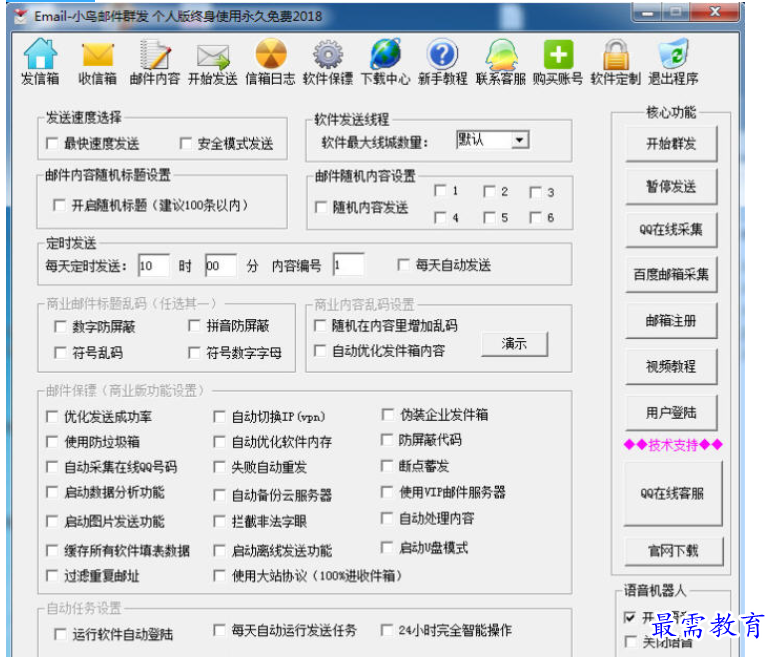
Task: Enable 最快速度发送 checkbox
Action: click(x=52, y=143)
